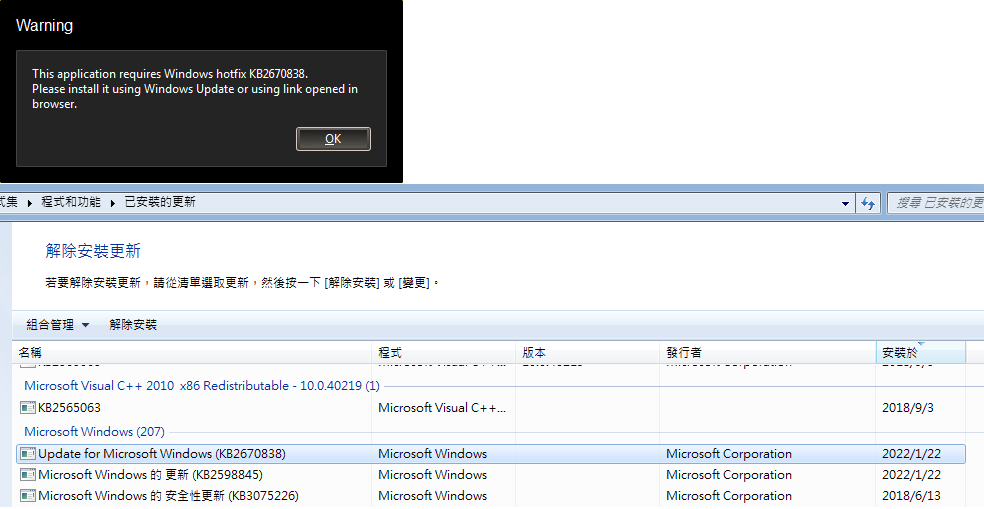This screenshot has height=509, width=984.
Task: Sort by 程式 column header
Action: (x=443, y=353)
